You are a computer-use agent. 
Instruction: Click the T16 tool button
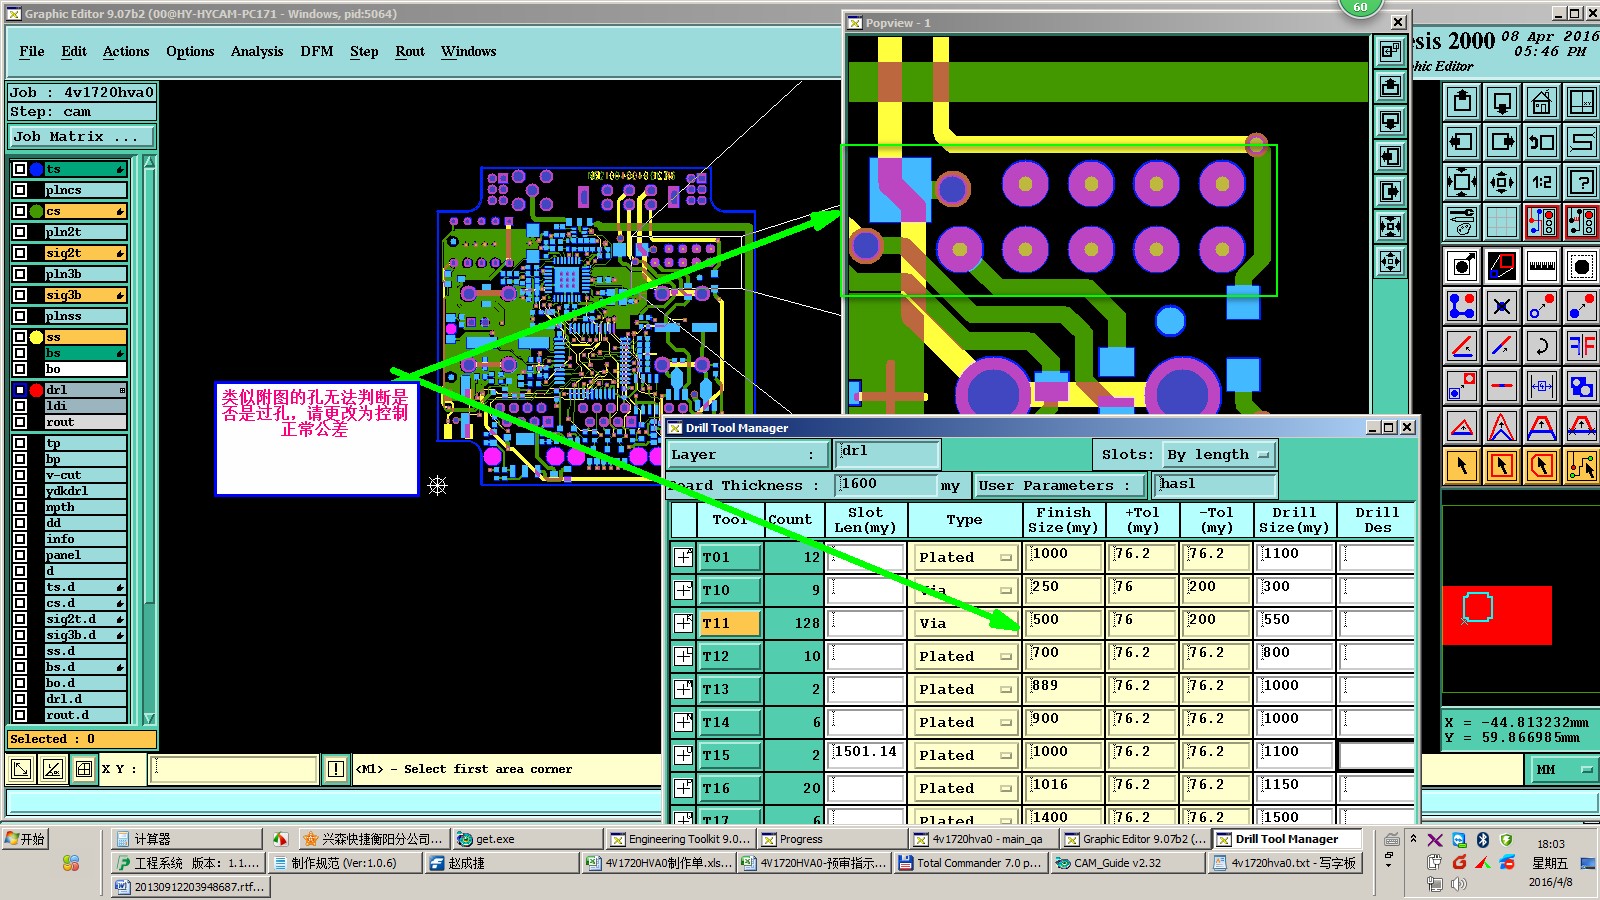tap(730, 788)
